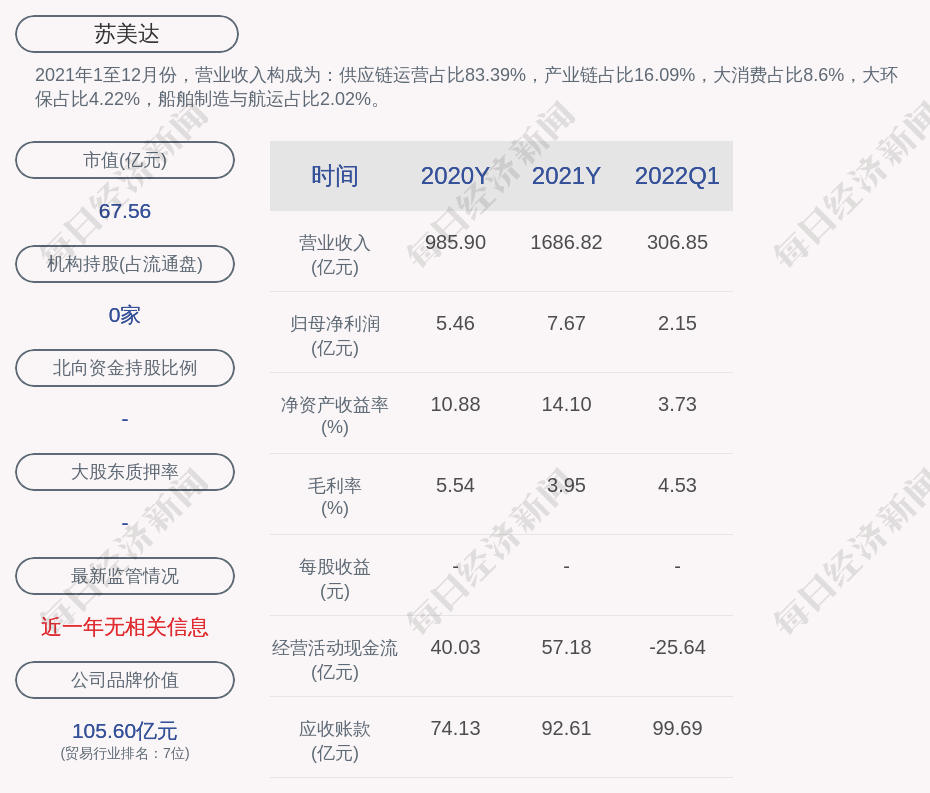Click receivables value 92.61
930x793 pixels.
566,728
